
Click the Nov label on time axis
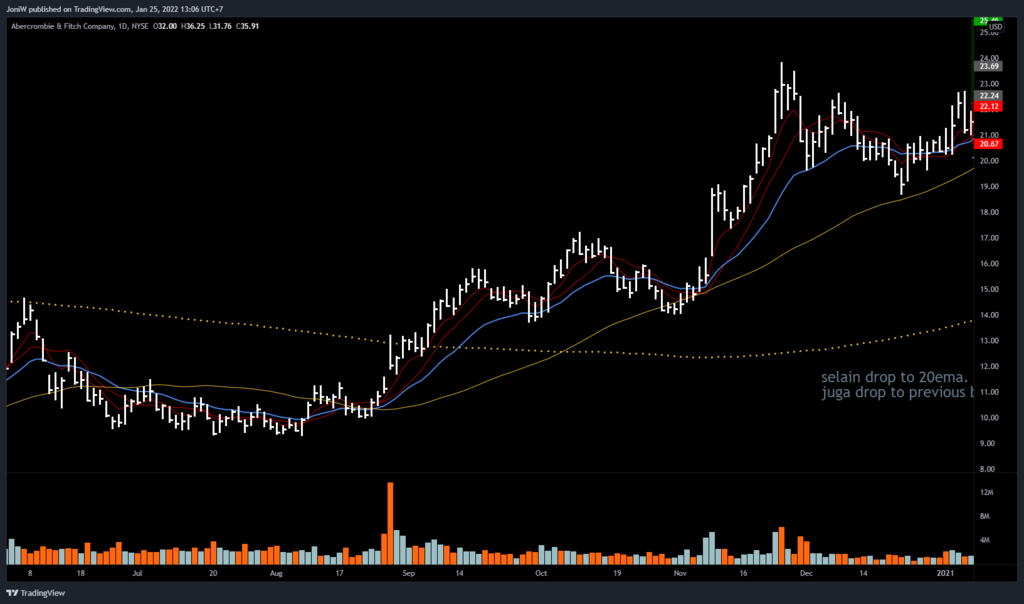coord(680,575)
